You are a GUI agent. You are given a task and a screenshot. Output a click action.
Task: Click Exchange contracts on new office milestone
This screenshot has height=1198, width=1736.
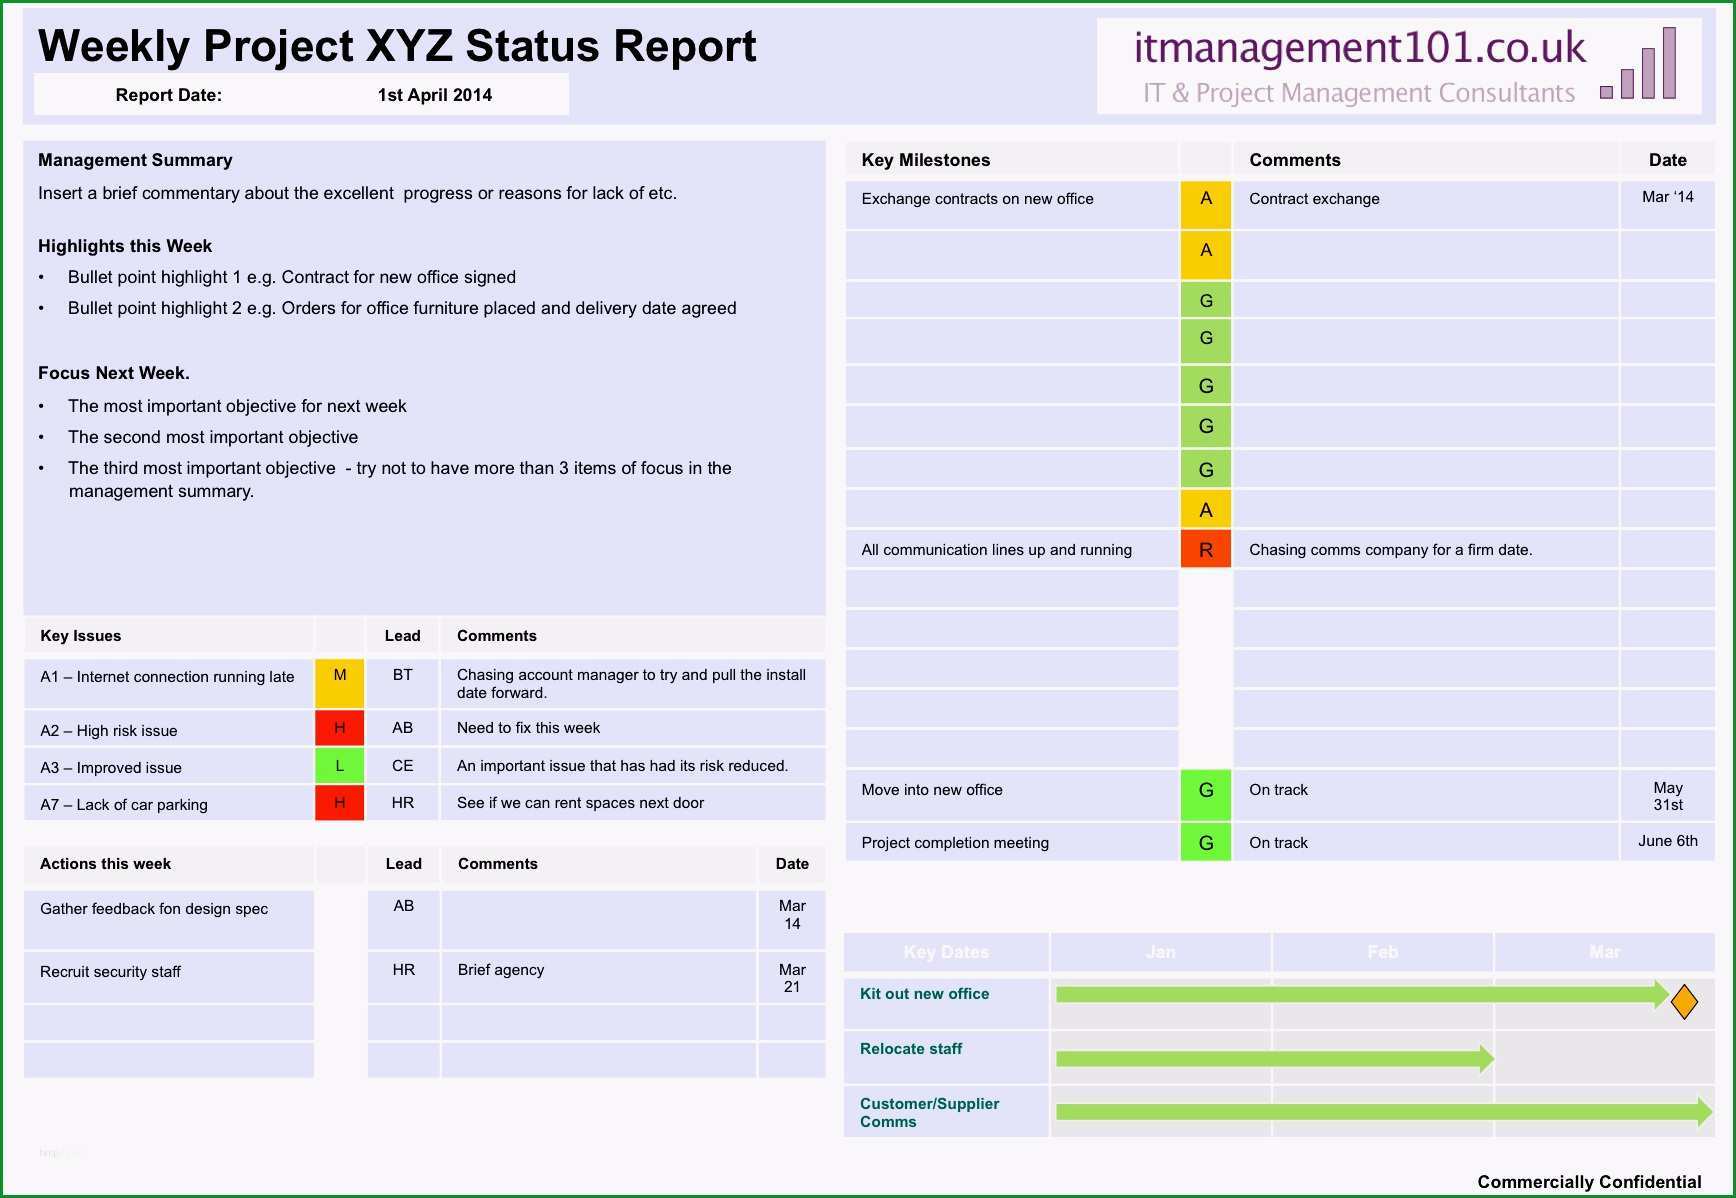tap(977, 199)
